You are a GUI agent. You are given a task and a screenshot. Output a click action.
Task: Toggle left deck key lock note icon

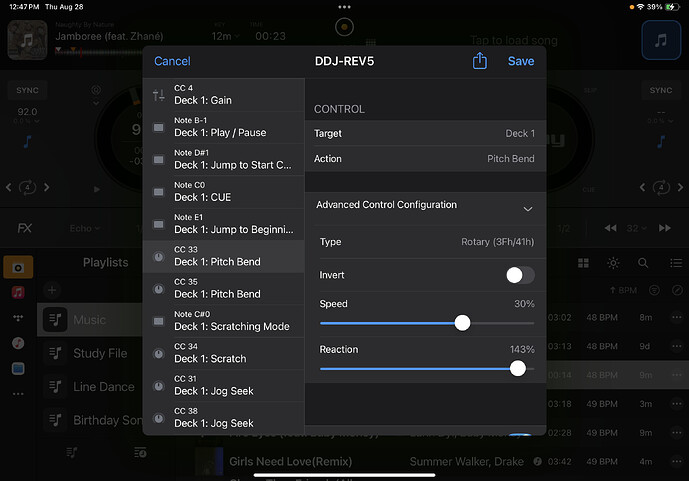27,141
